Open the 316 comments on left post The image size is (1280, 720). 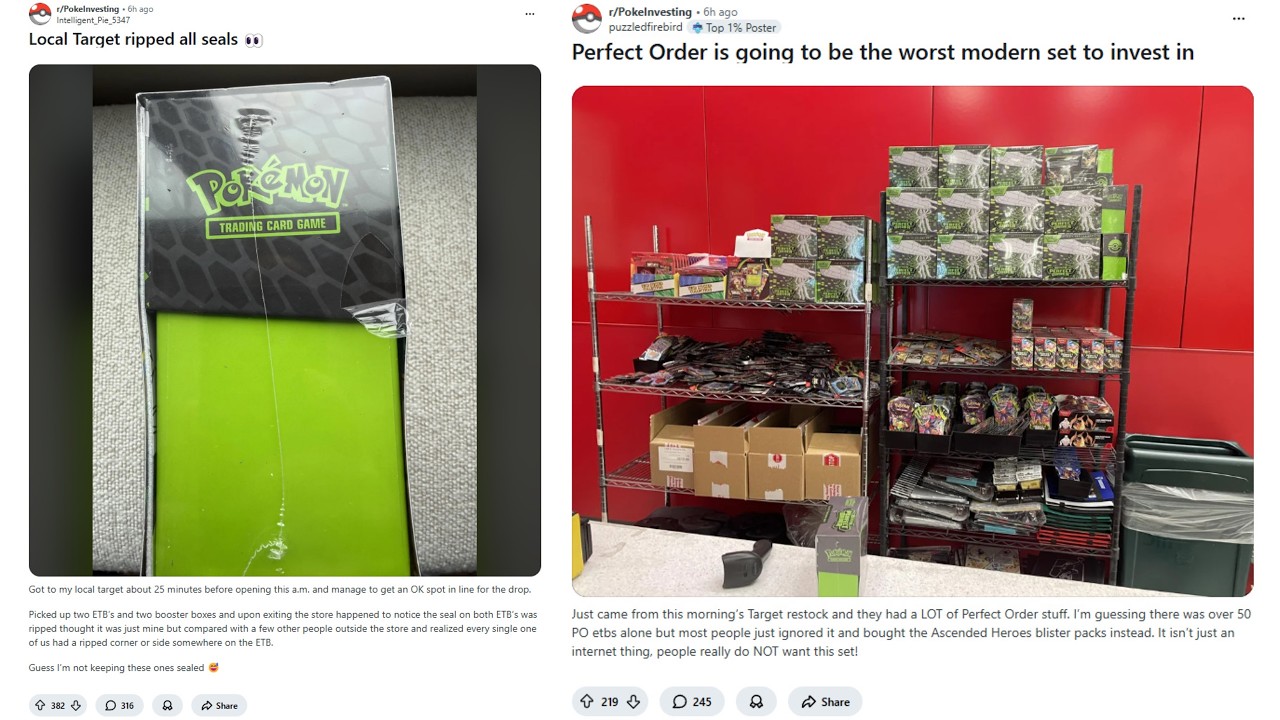[x=119, y=705]
